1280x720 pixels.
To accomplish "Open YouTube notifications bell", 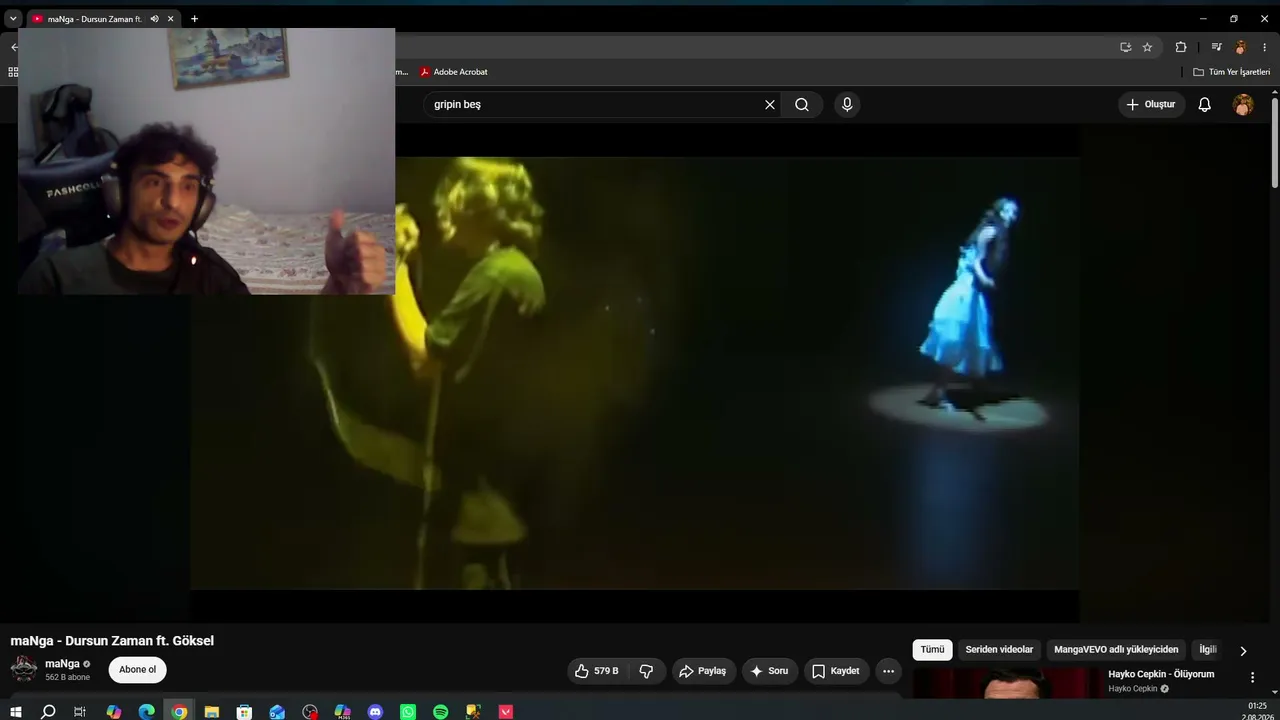I will tap(1205, 104).
